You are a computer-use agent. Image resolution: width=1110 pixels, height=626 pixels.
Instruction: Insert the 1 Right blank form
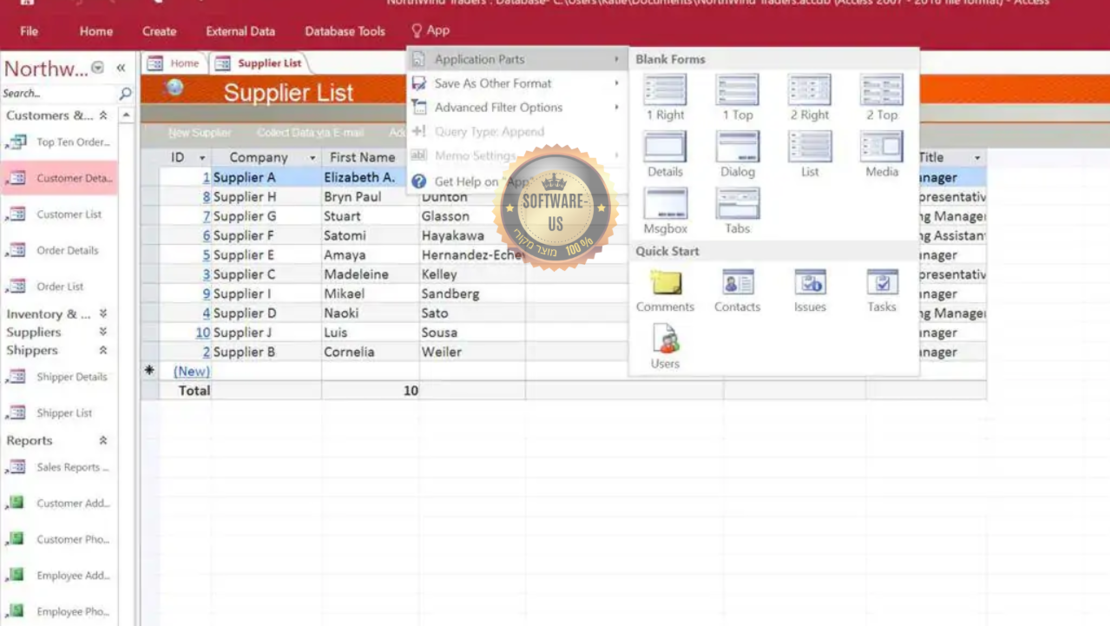click(665, 98)
